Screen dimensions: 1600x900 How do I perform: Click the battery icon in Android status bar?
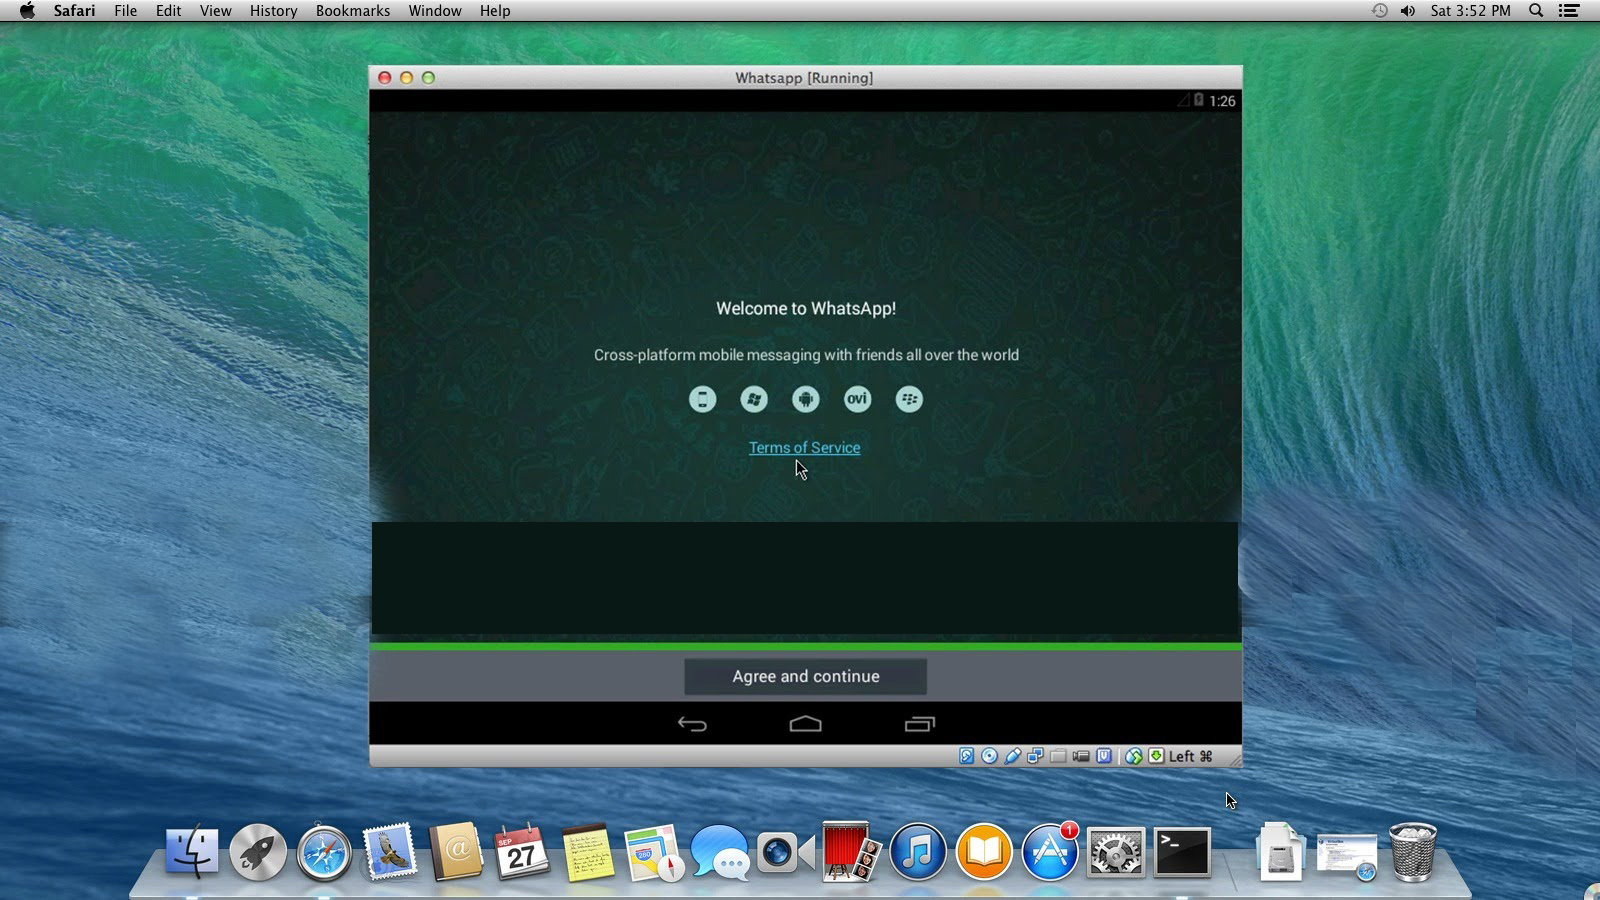[1198, 100]
